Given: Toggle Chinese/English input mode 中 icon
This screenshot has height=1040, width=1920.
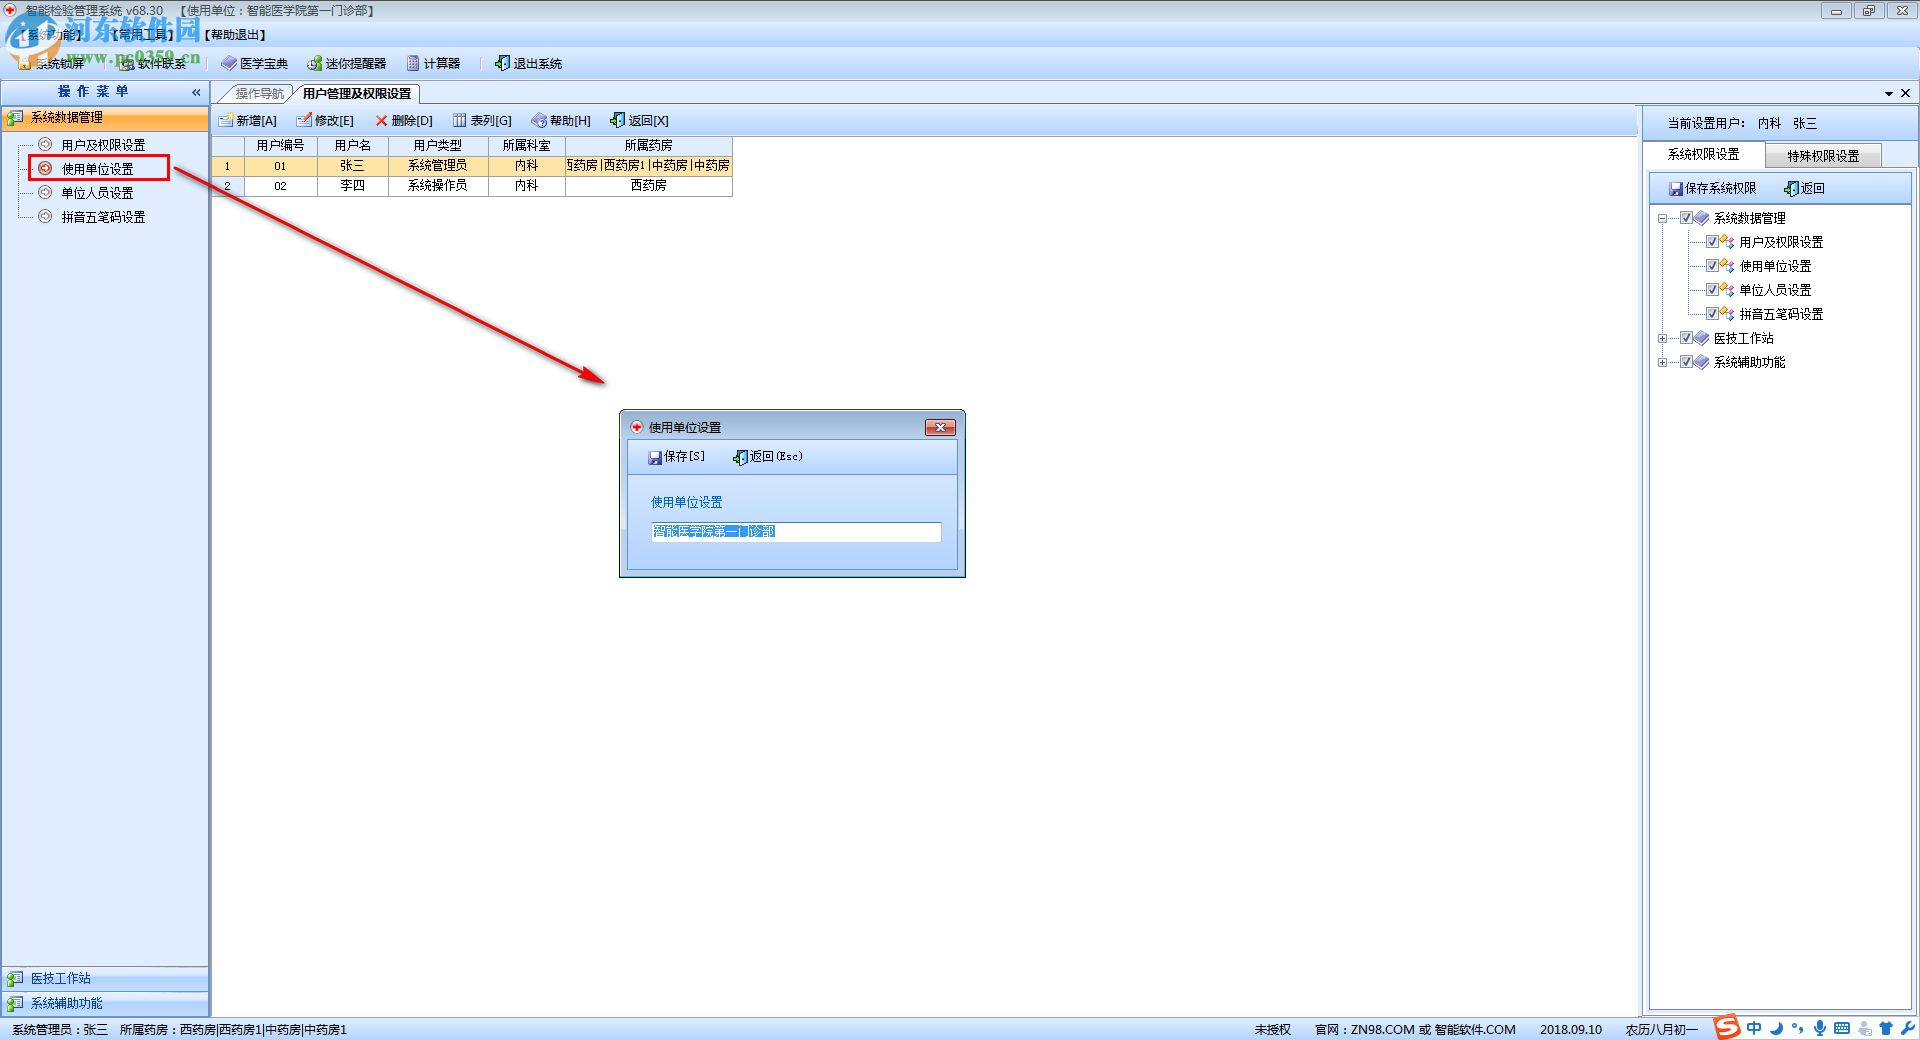Looking at the screenshot, I should click(x=1754, y=1028).
